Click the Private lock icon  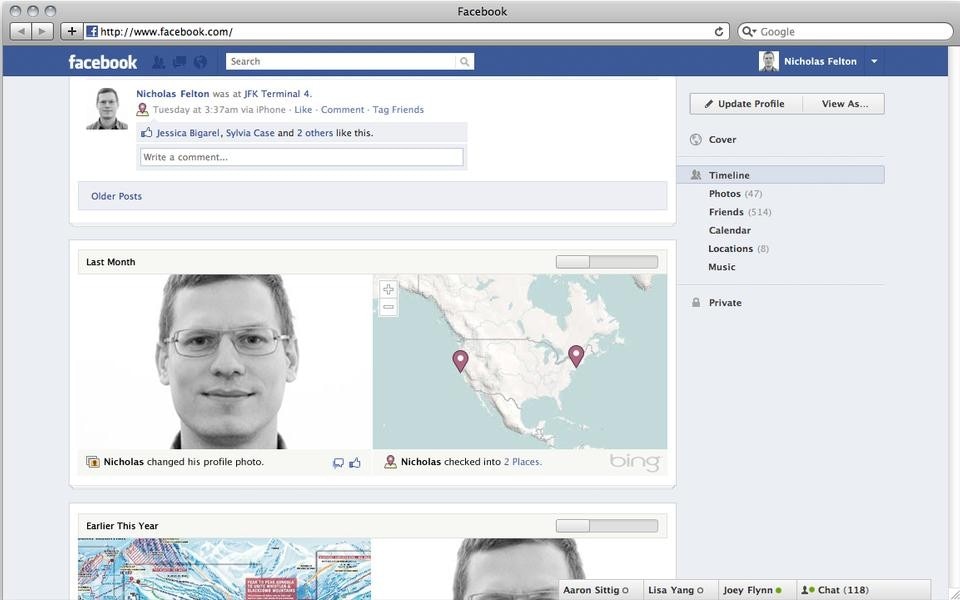696,302
